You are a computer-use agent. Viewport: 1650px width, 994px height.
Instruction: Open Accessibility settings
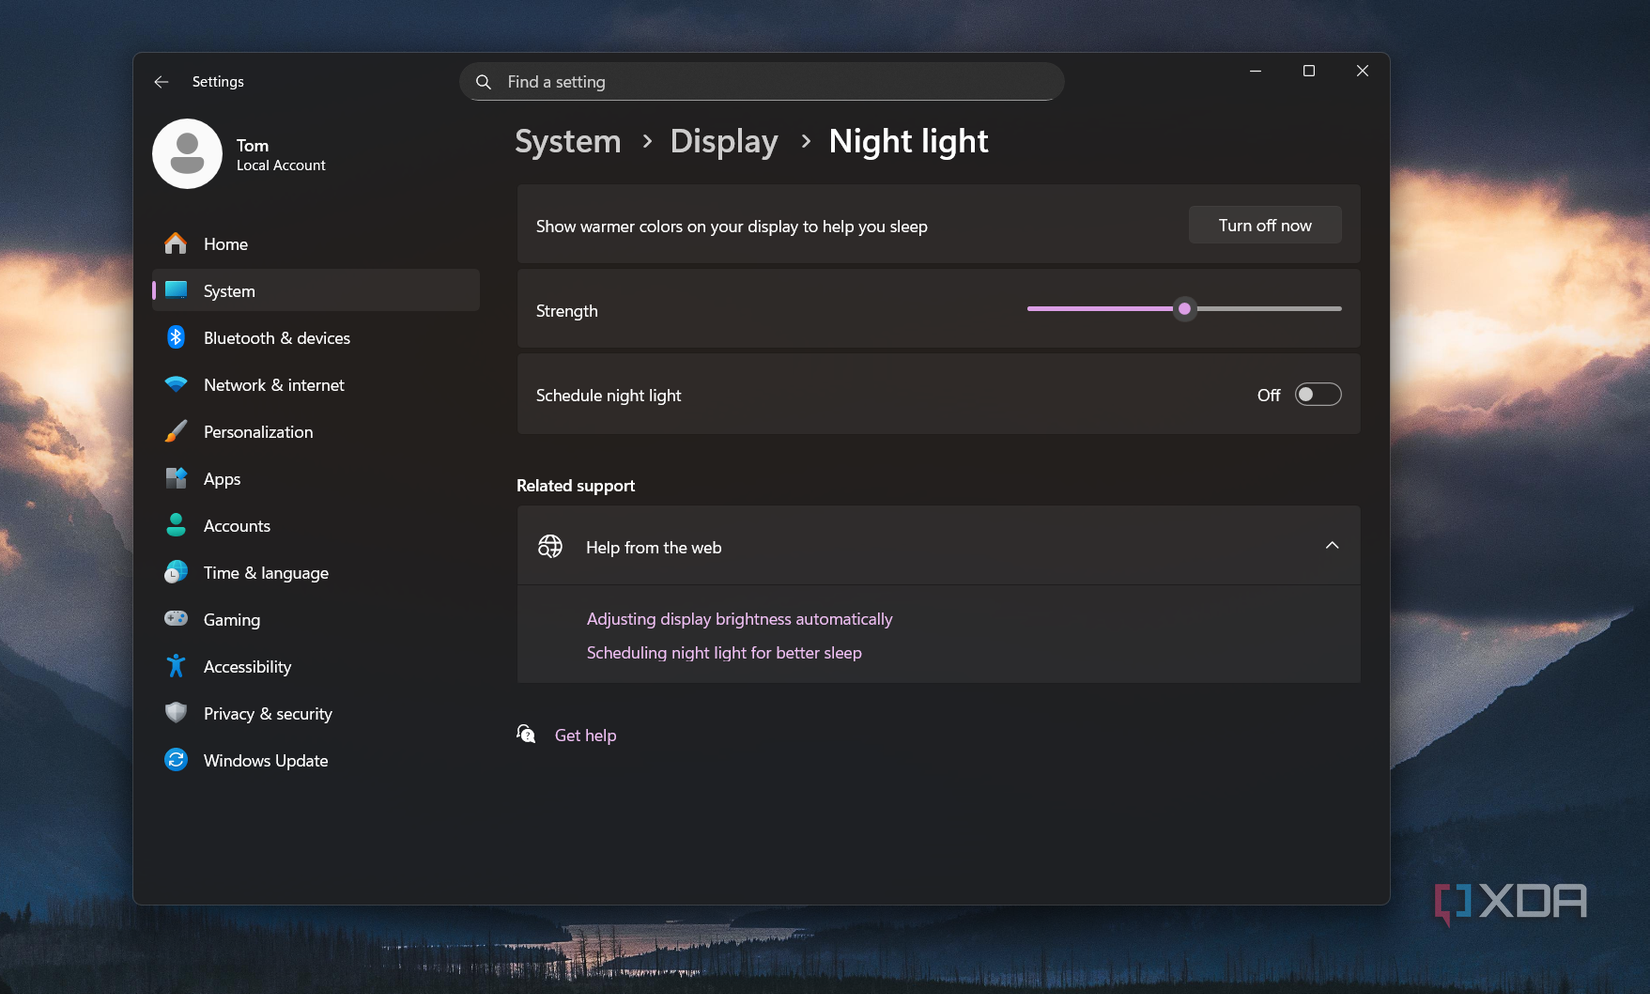(316, 666)
